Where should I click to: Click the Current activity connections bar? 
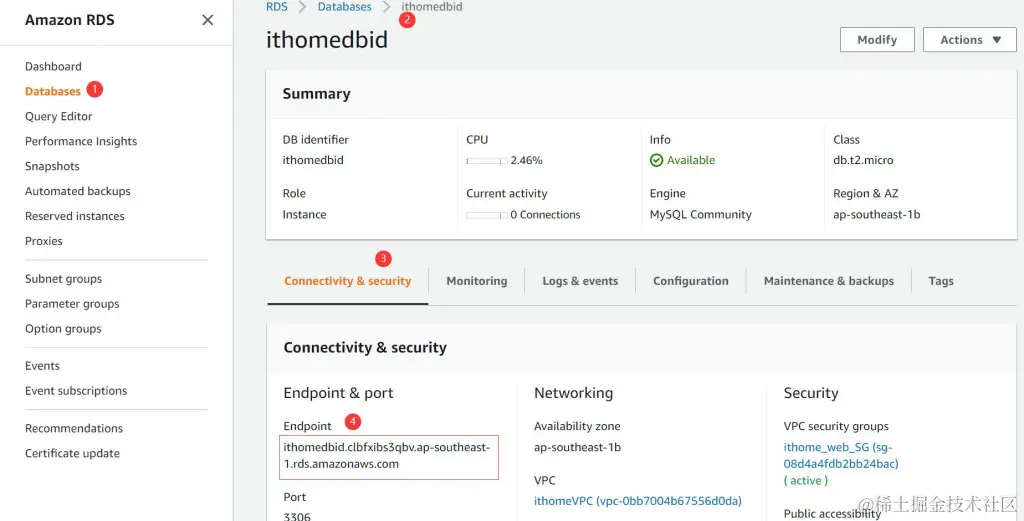[x=486, y=215]
